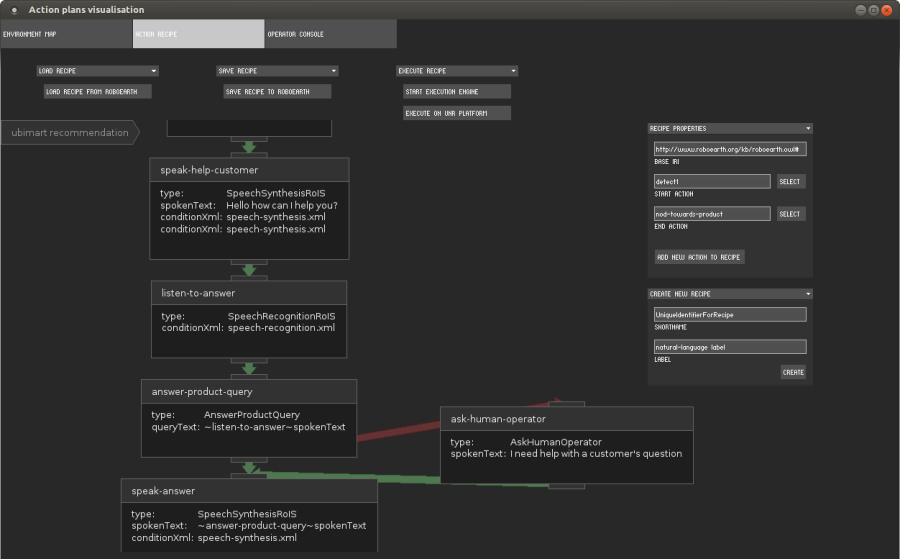Collapse the Create New Recipe panel
900x559 pixels.
[808, 294]
